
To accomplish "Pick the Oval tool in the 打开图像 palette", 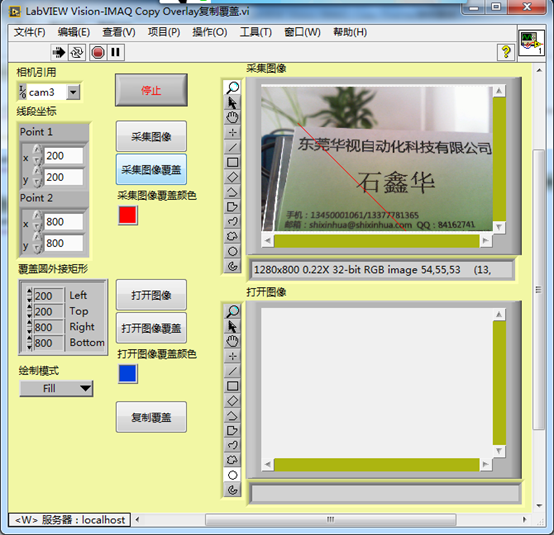I will point(232,475).
